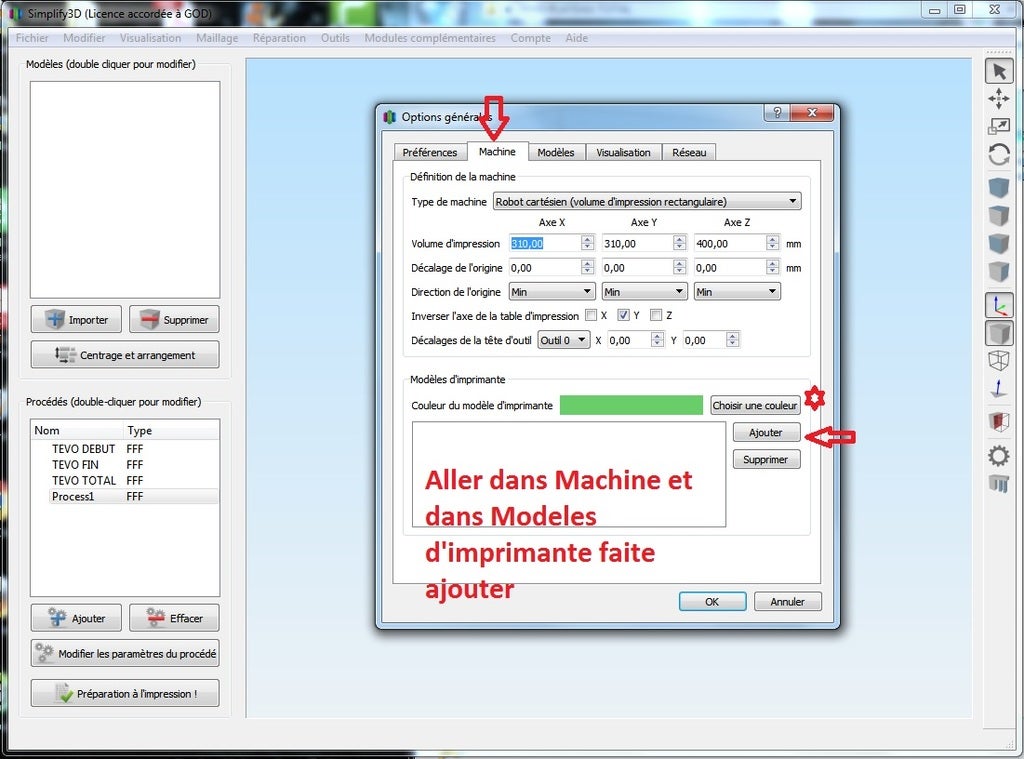Click Supprimer under the models list
This screenshot has height=759, width=1024.
coord(174,319)
